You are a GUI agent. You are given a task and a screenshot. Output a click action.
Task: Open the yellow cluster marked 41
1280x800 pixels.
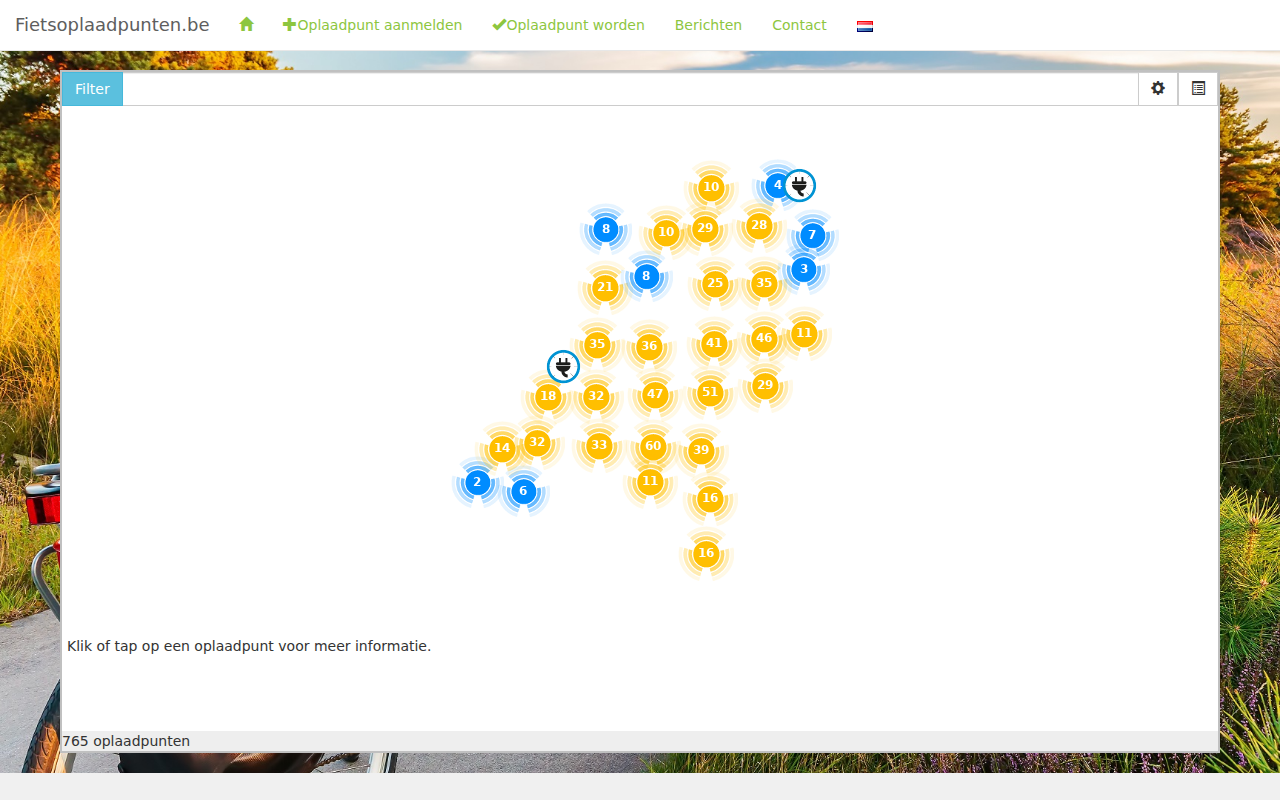pos(713,343)
